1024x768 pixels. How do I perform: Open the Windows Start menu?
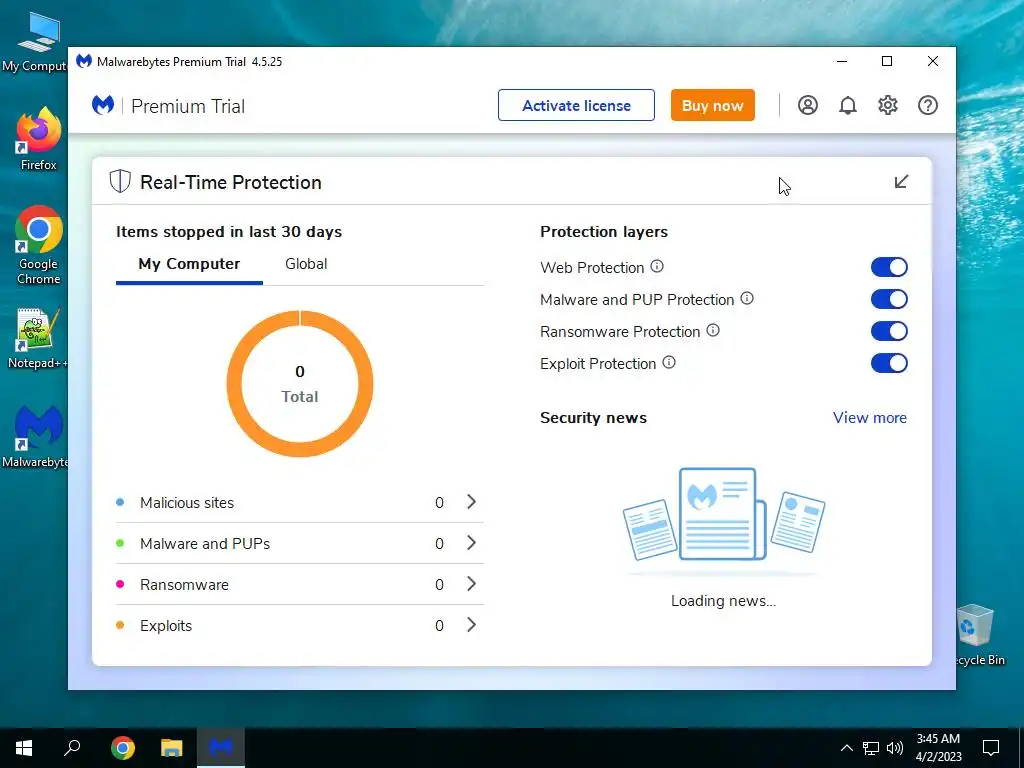24,748
